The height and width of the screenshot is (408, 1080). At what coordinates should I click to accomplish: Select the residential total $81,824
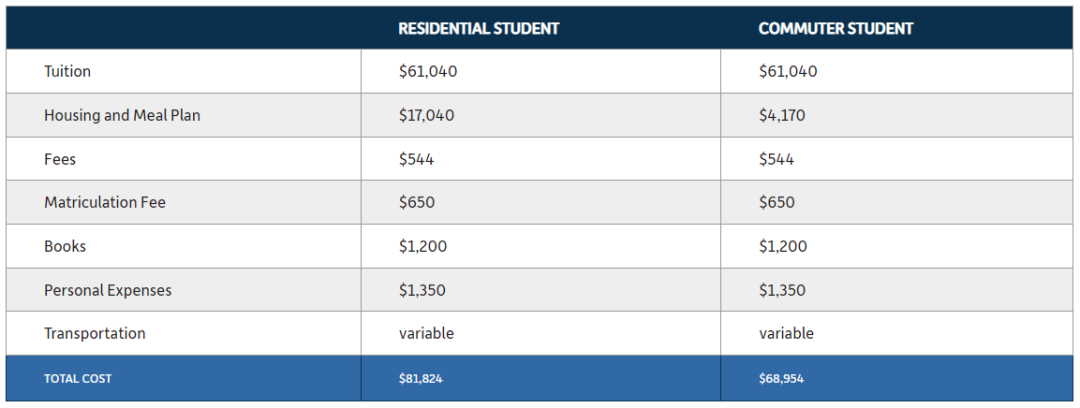pyautogui.click(x=420, y=378)
